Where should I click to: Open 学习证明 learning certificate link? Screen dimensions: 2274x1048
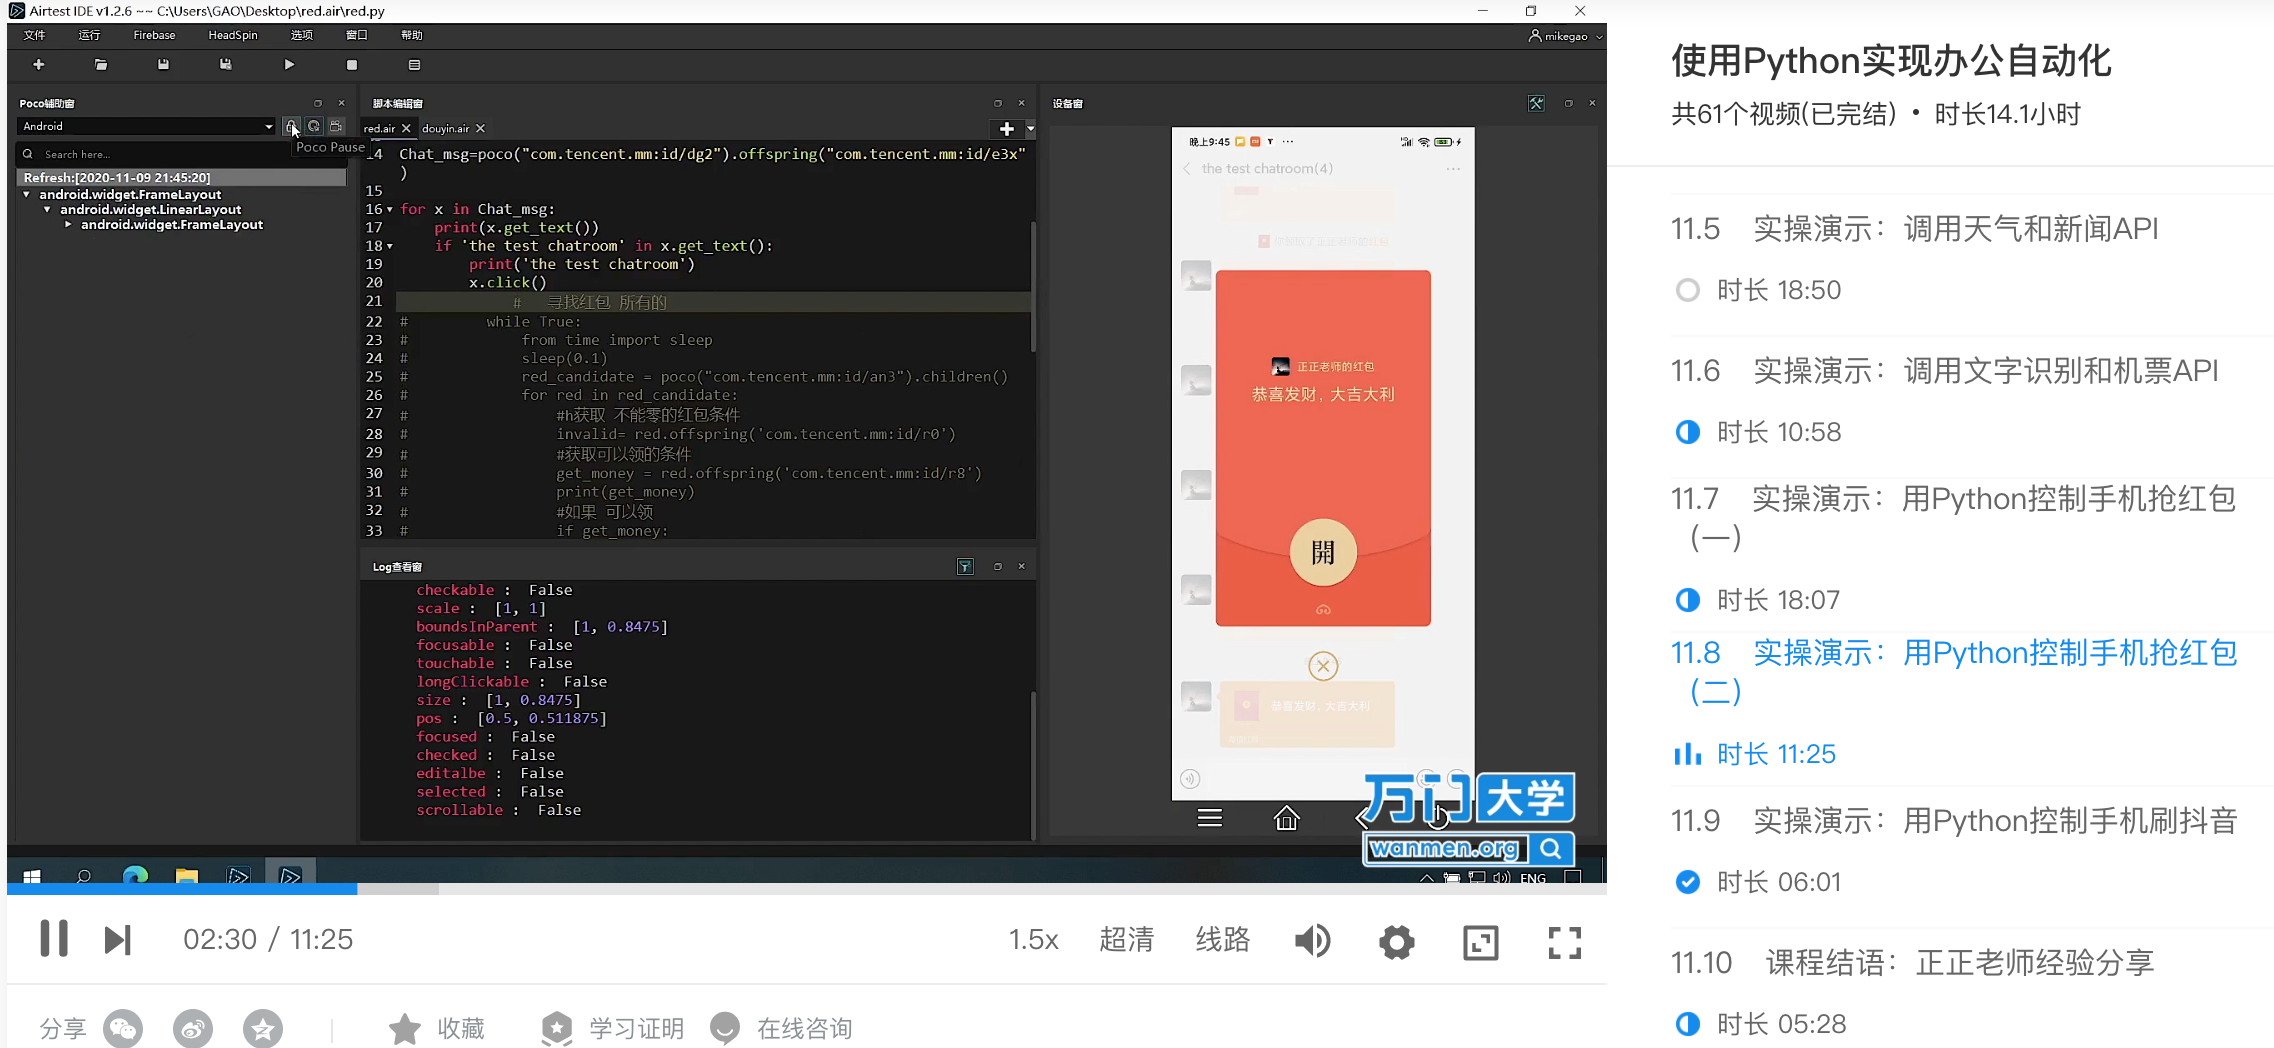(x=613, y=1028)
